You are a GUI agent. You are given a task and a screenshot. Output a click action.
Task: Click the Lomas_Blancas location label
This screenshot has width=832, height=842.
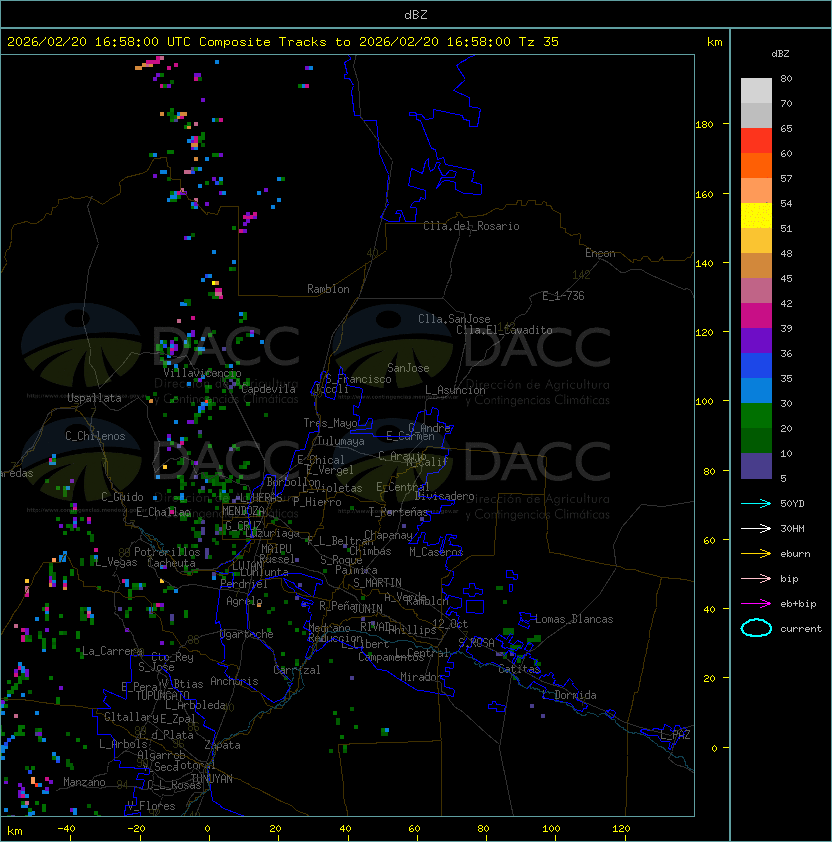point(574,619)
